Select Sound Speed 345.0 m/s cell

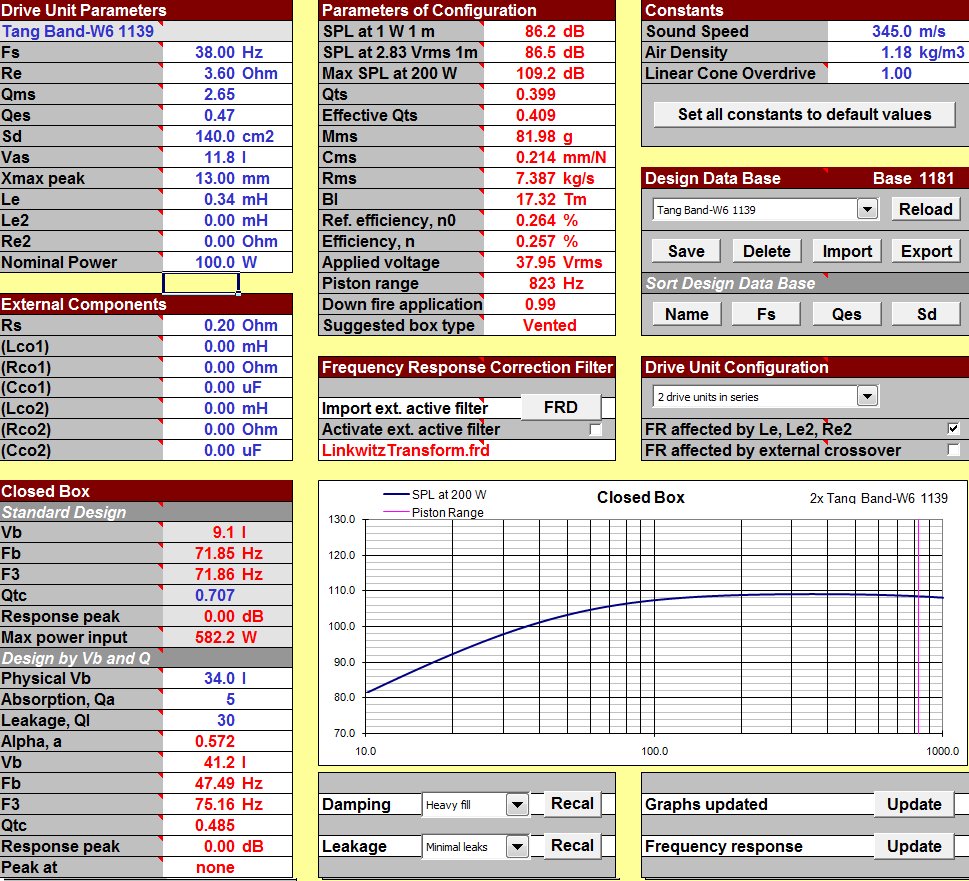click(x=898, y=32)
